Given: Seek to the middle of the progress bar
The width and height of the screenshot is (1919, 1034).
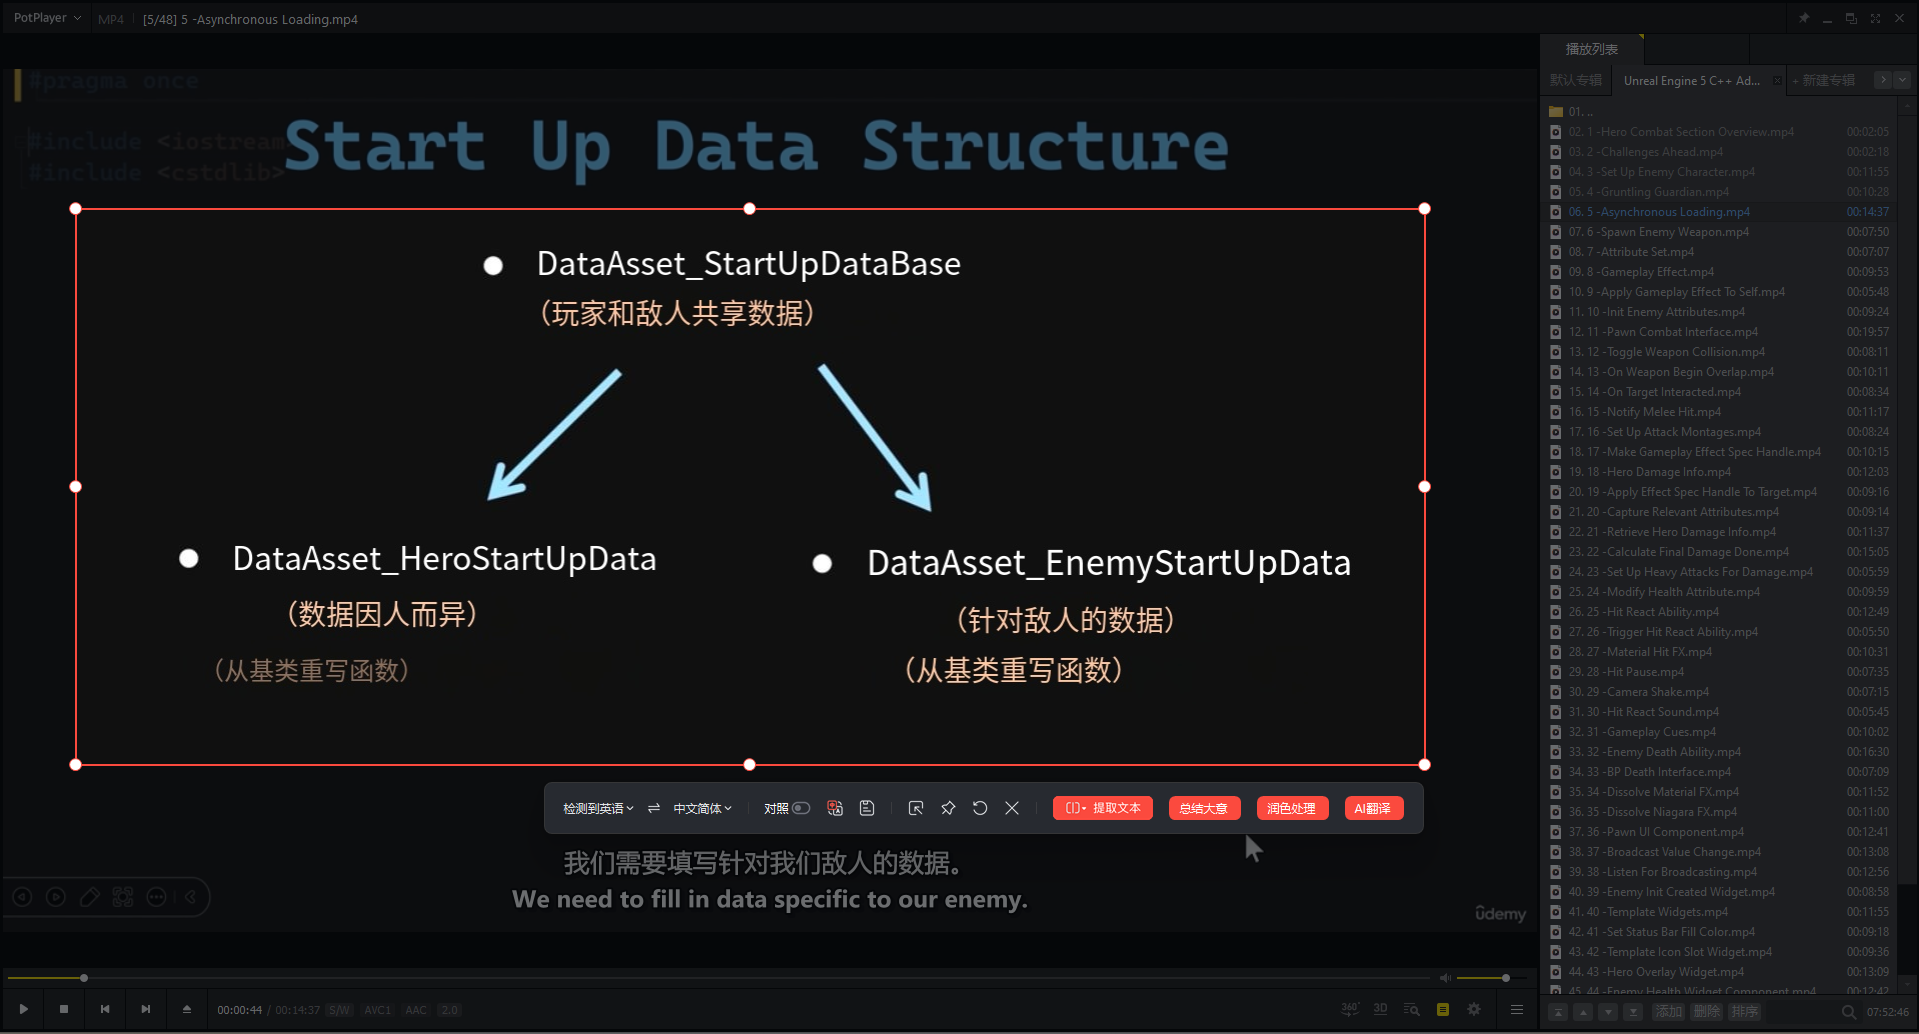Looking at the screenshot, I should click(720, 978).
